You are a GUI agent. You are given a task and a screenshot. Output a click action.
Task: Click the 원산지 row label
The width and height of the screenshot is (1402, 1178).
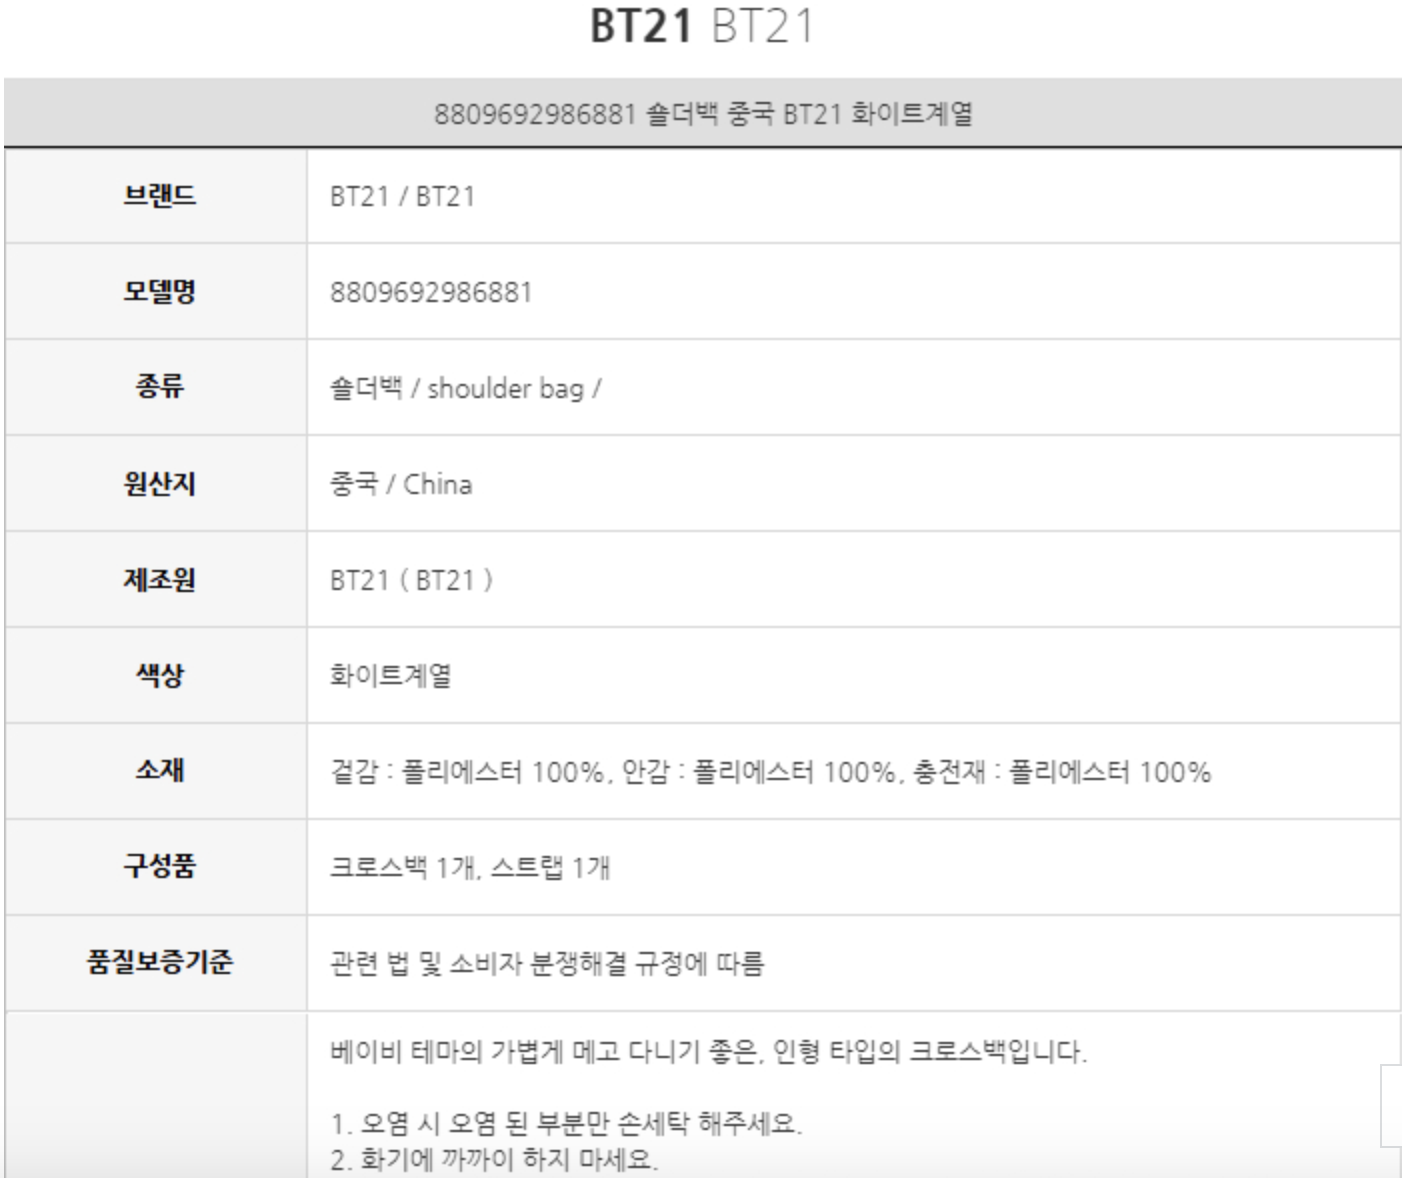(159, 483)
